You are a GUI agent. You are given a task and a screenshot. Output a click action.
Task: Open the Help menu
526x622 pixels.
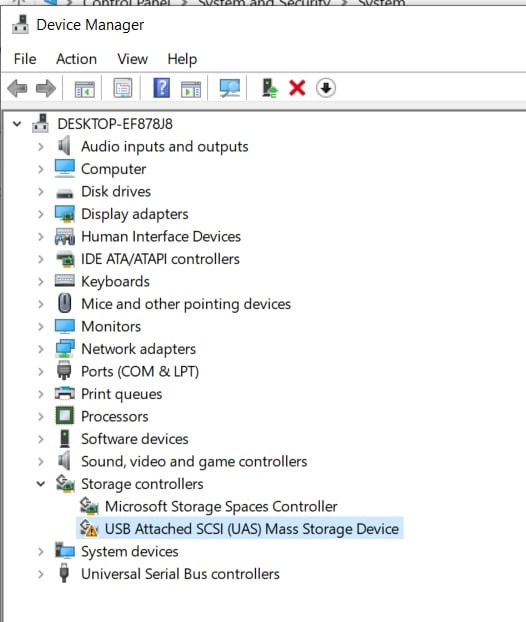tap(182, 59)
